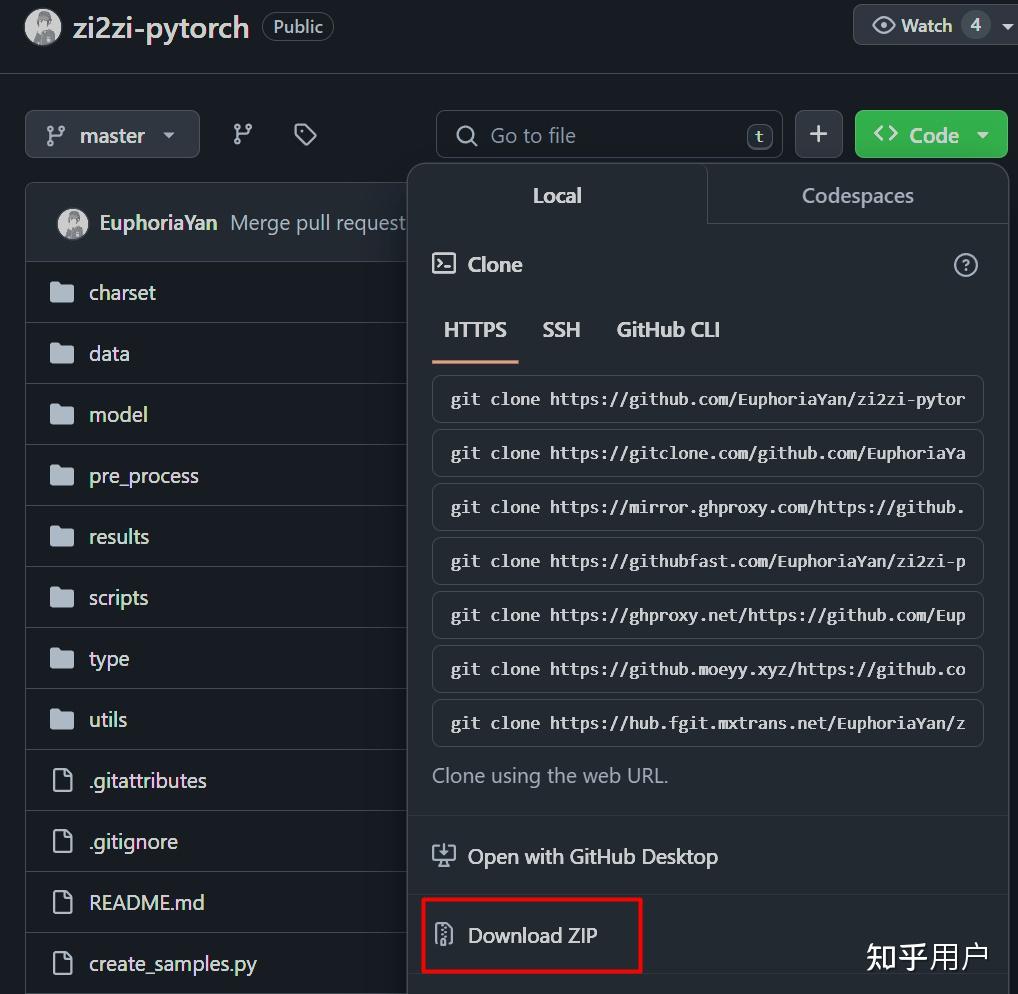Select the SSH clone tab
This screenshot has width=1018, height=994.
[x=561, y=329]
